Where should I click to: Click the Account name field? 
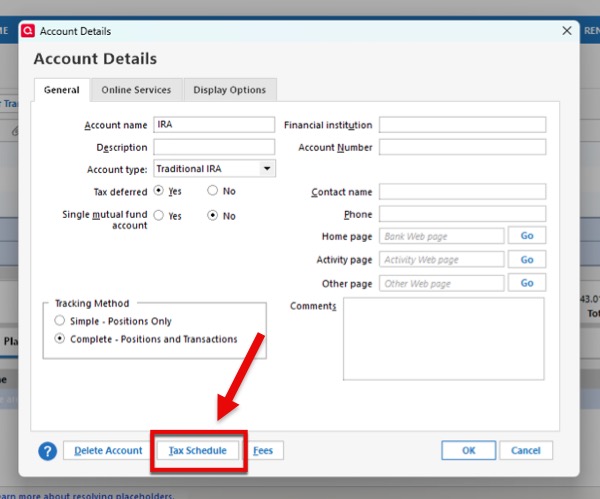tap(214, 125)
